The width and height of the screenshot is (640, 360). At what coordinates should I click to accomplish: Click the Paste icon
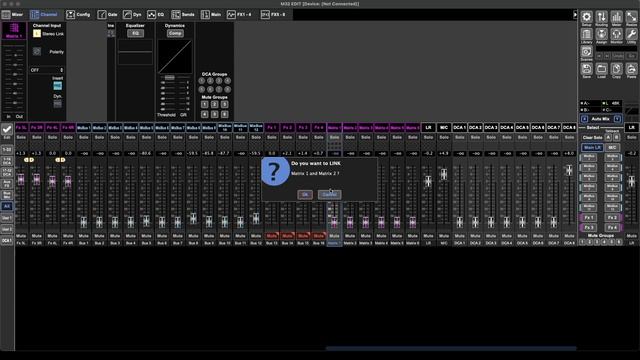(x=631, y=69)
